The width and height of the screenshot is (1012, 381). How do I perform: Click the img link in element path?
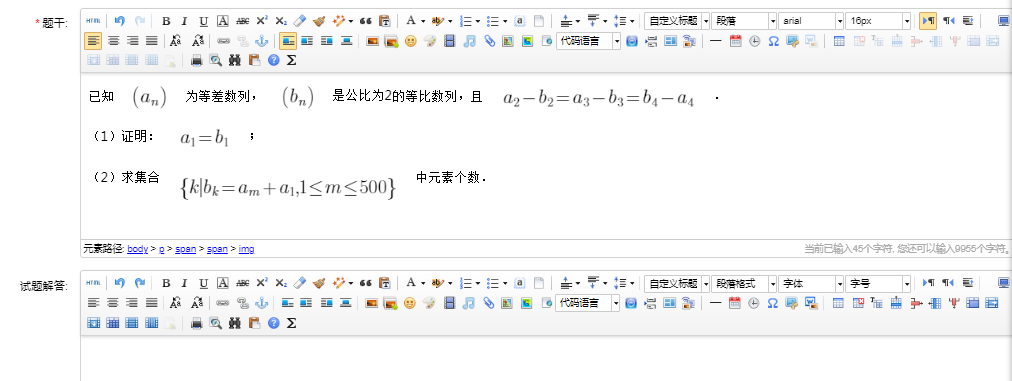(x=246, y=249)
